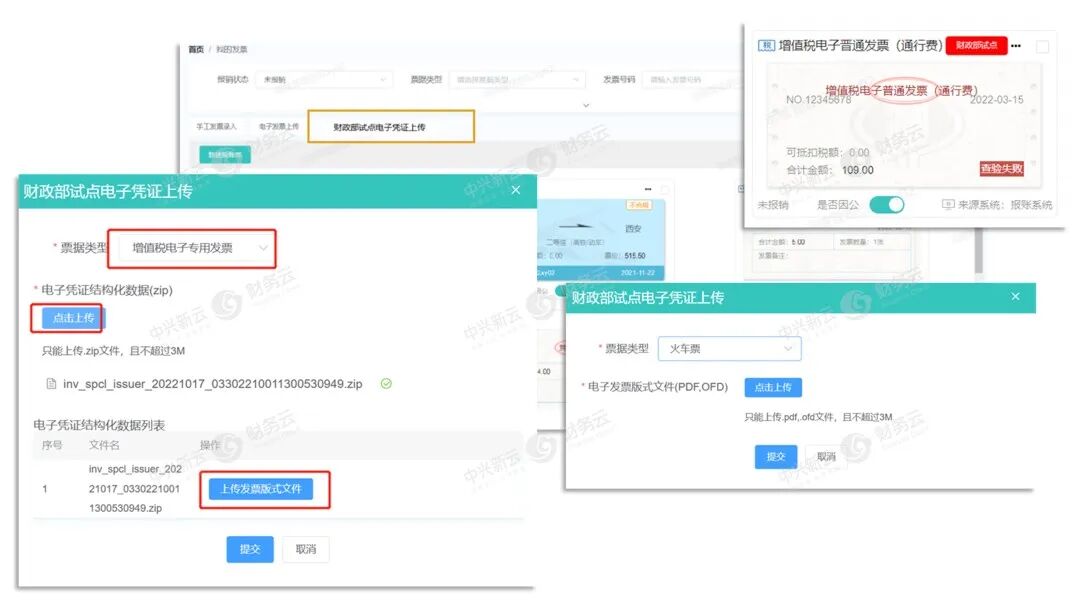Click the blue 点击上传 button in the zip upload dialog

click(73, 318)
